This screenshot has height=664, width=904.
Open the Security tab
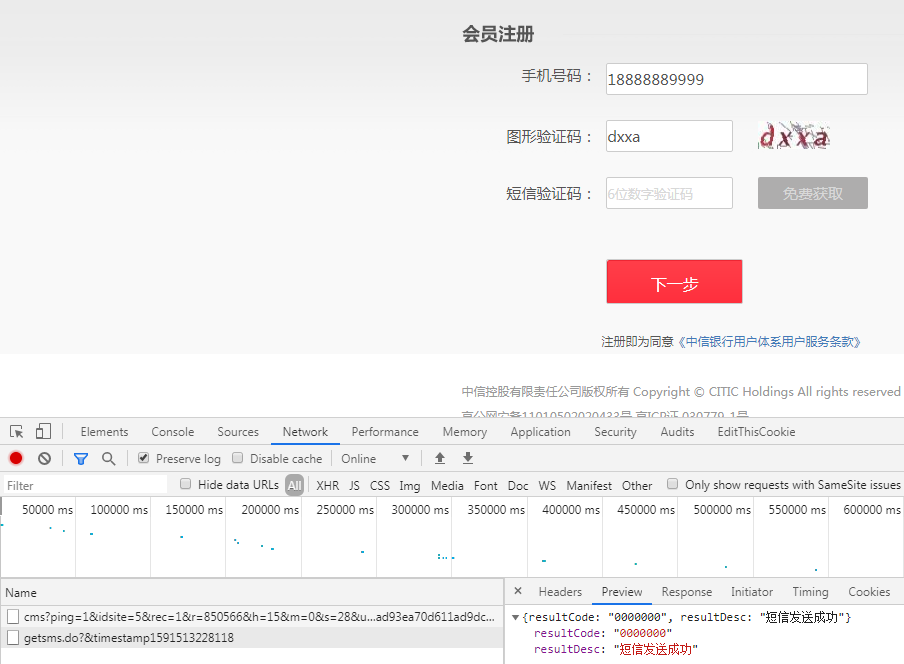pyautogui.click(x=615, y=432)
